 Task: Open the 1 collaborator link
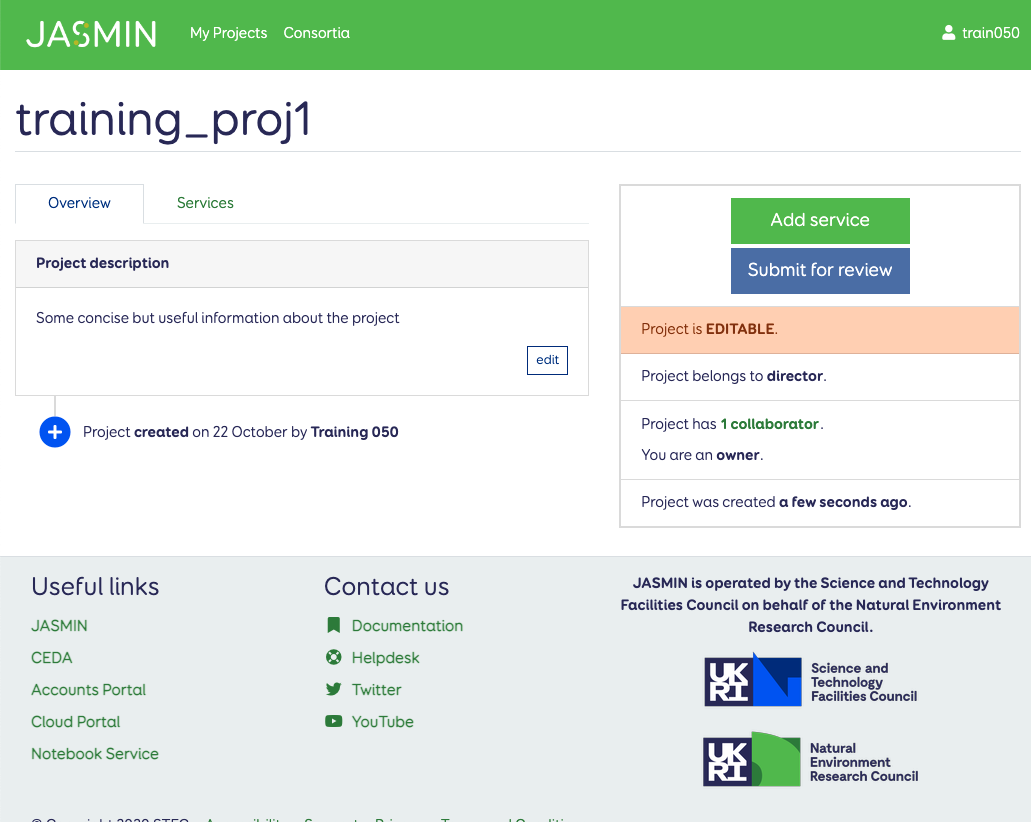[x=769, y=424]
